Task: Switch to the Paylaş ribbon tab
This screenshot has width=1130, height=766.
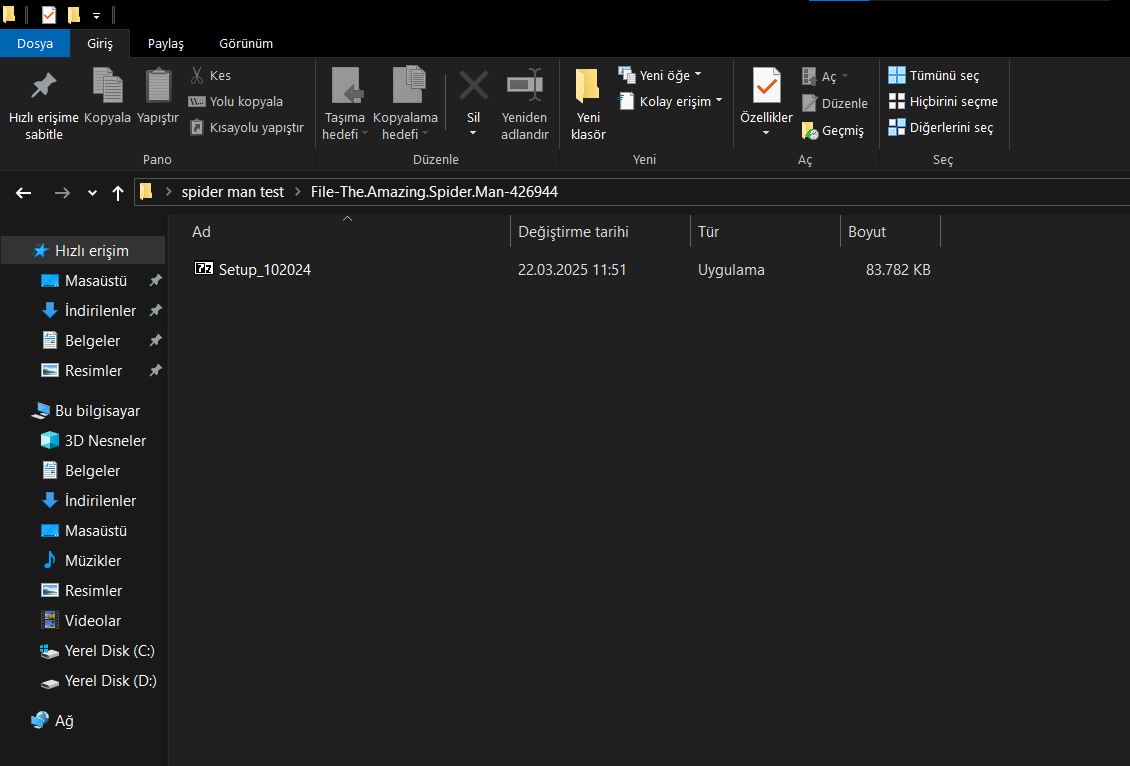Action: pos(166,43)
